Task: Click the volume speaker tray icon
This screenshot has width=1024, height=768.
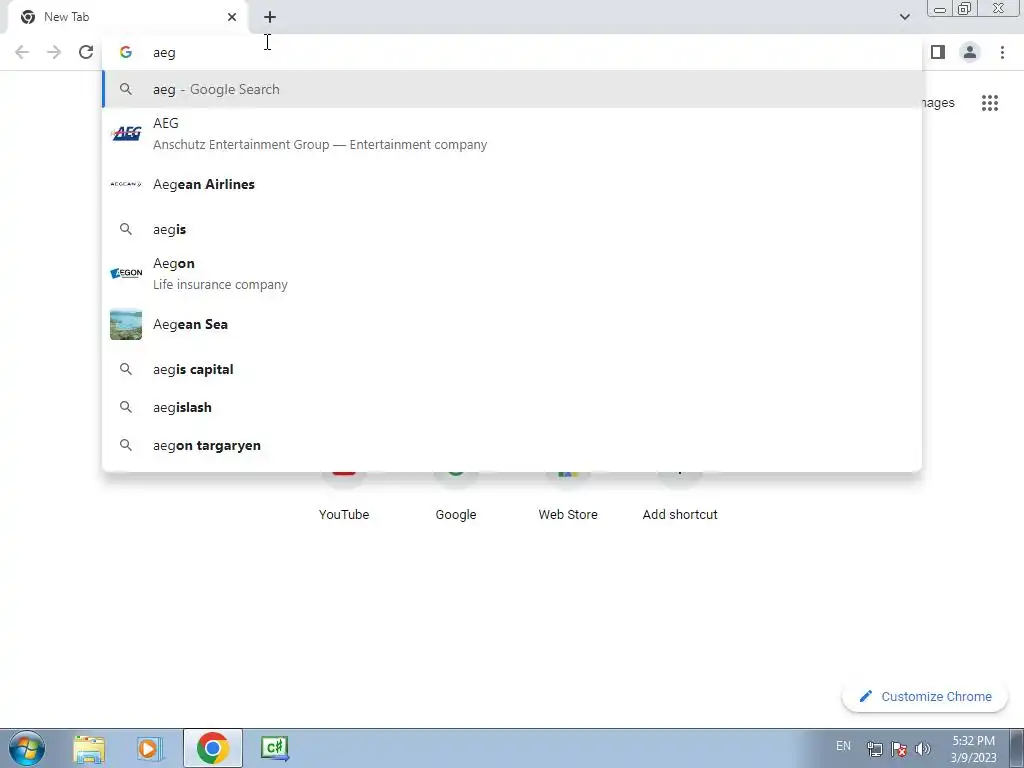Action: [x=923, y=748]
